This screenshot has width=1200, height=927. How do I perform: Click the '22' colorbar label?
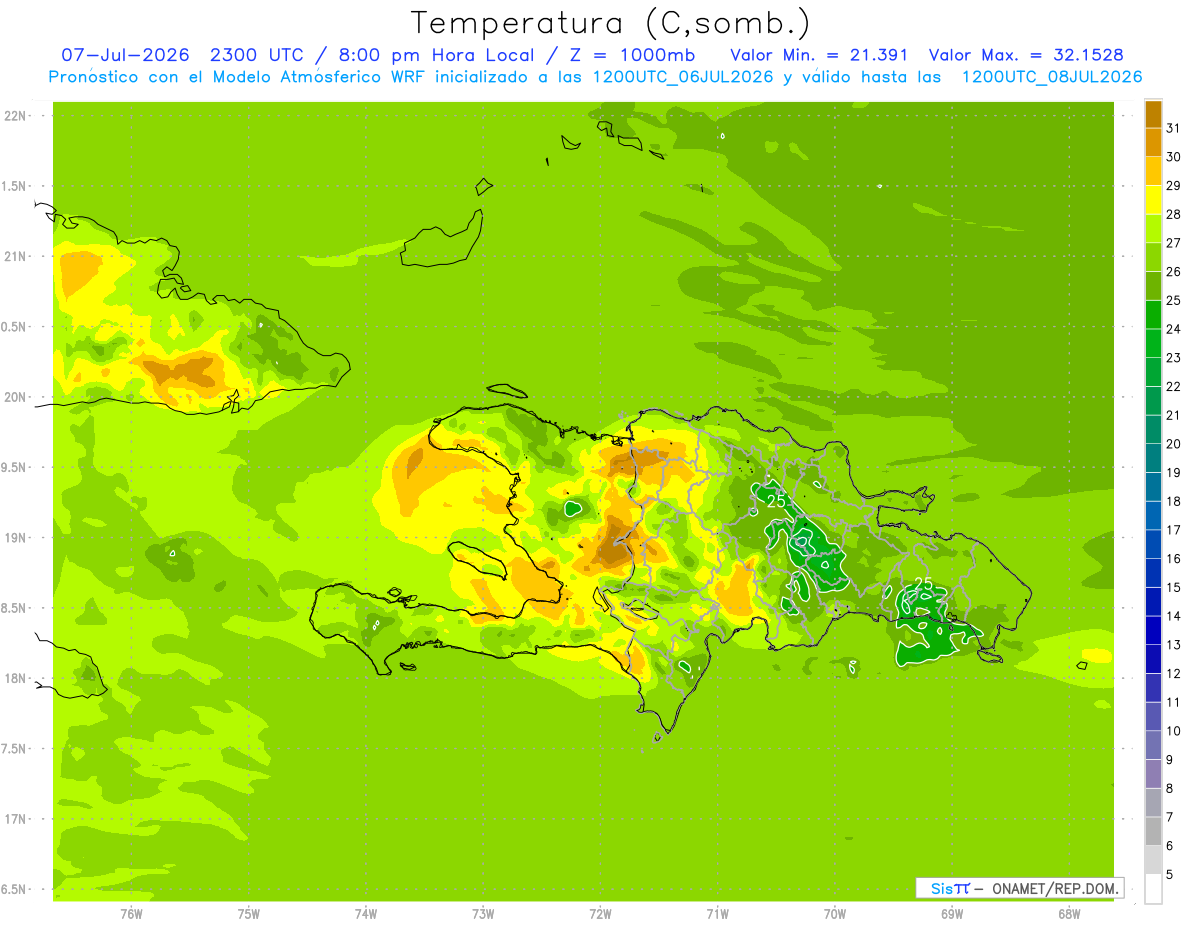tap(1174, 386)
